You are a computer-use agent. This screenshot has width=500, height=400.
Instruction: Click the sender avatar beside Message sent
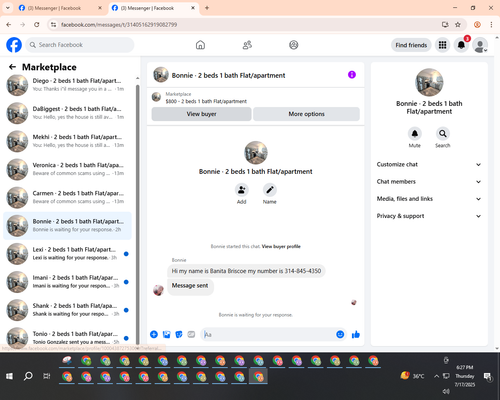158,290
